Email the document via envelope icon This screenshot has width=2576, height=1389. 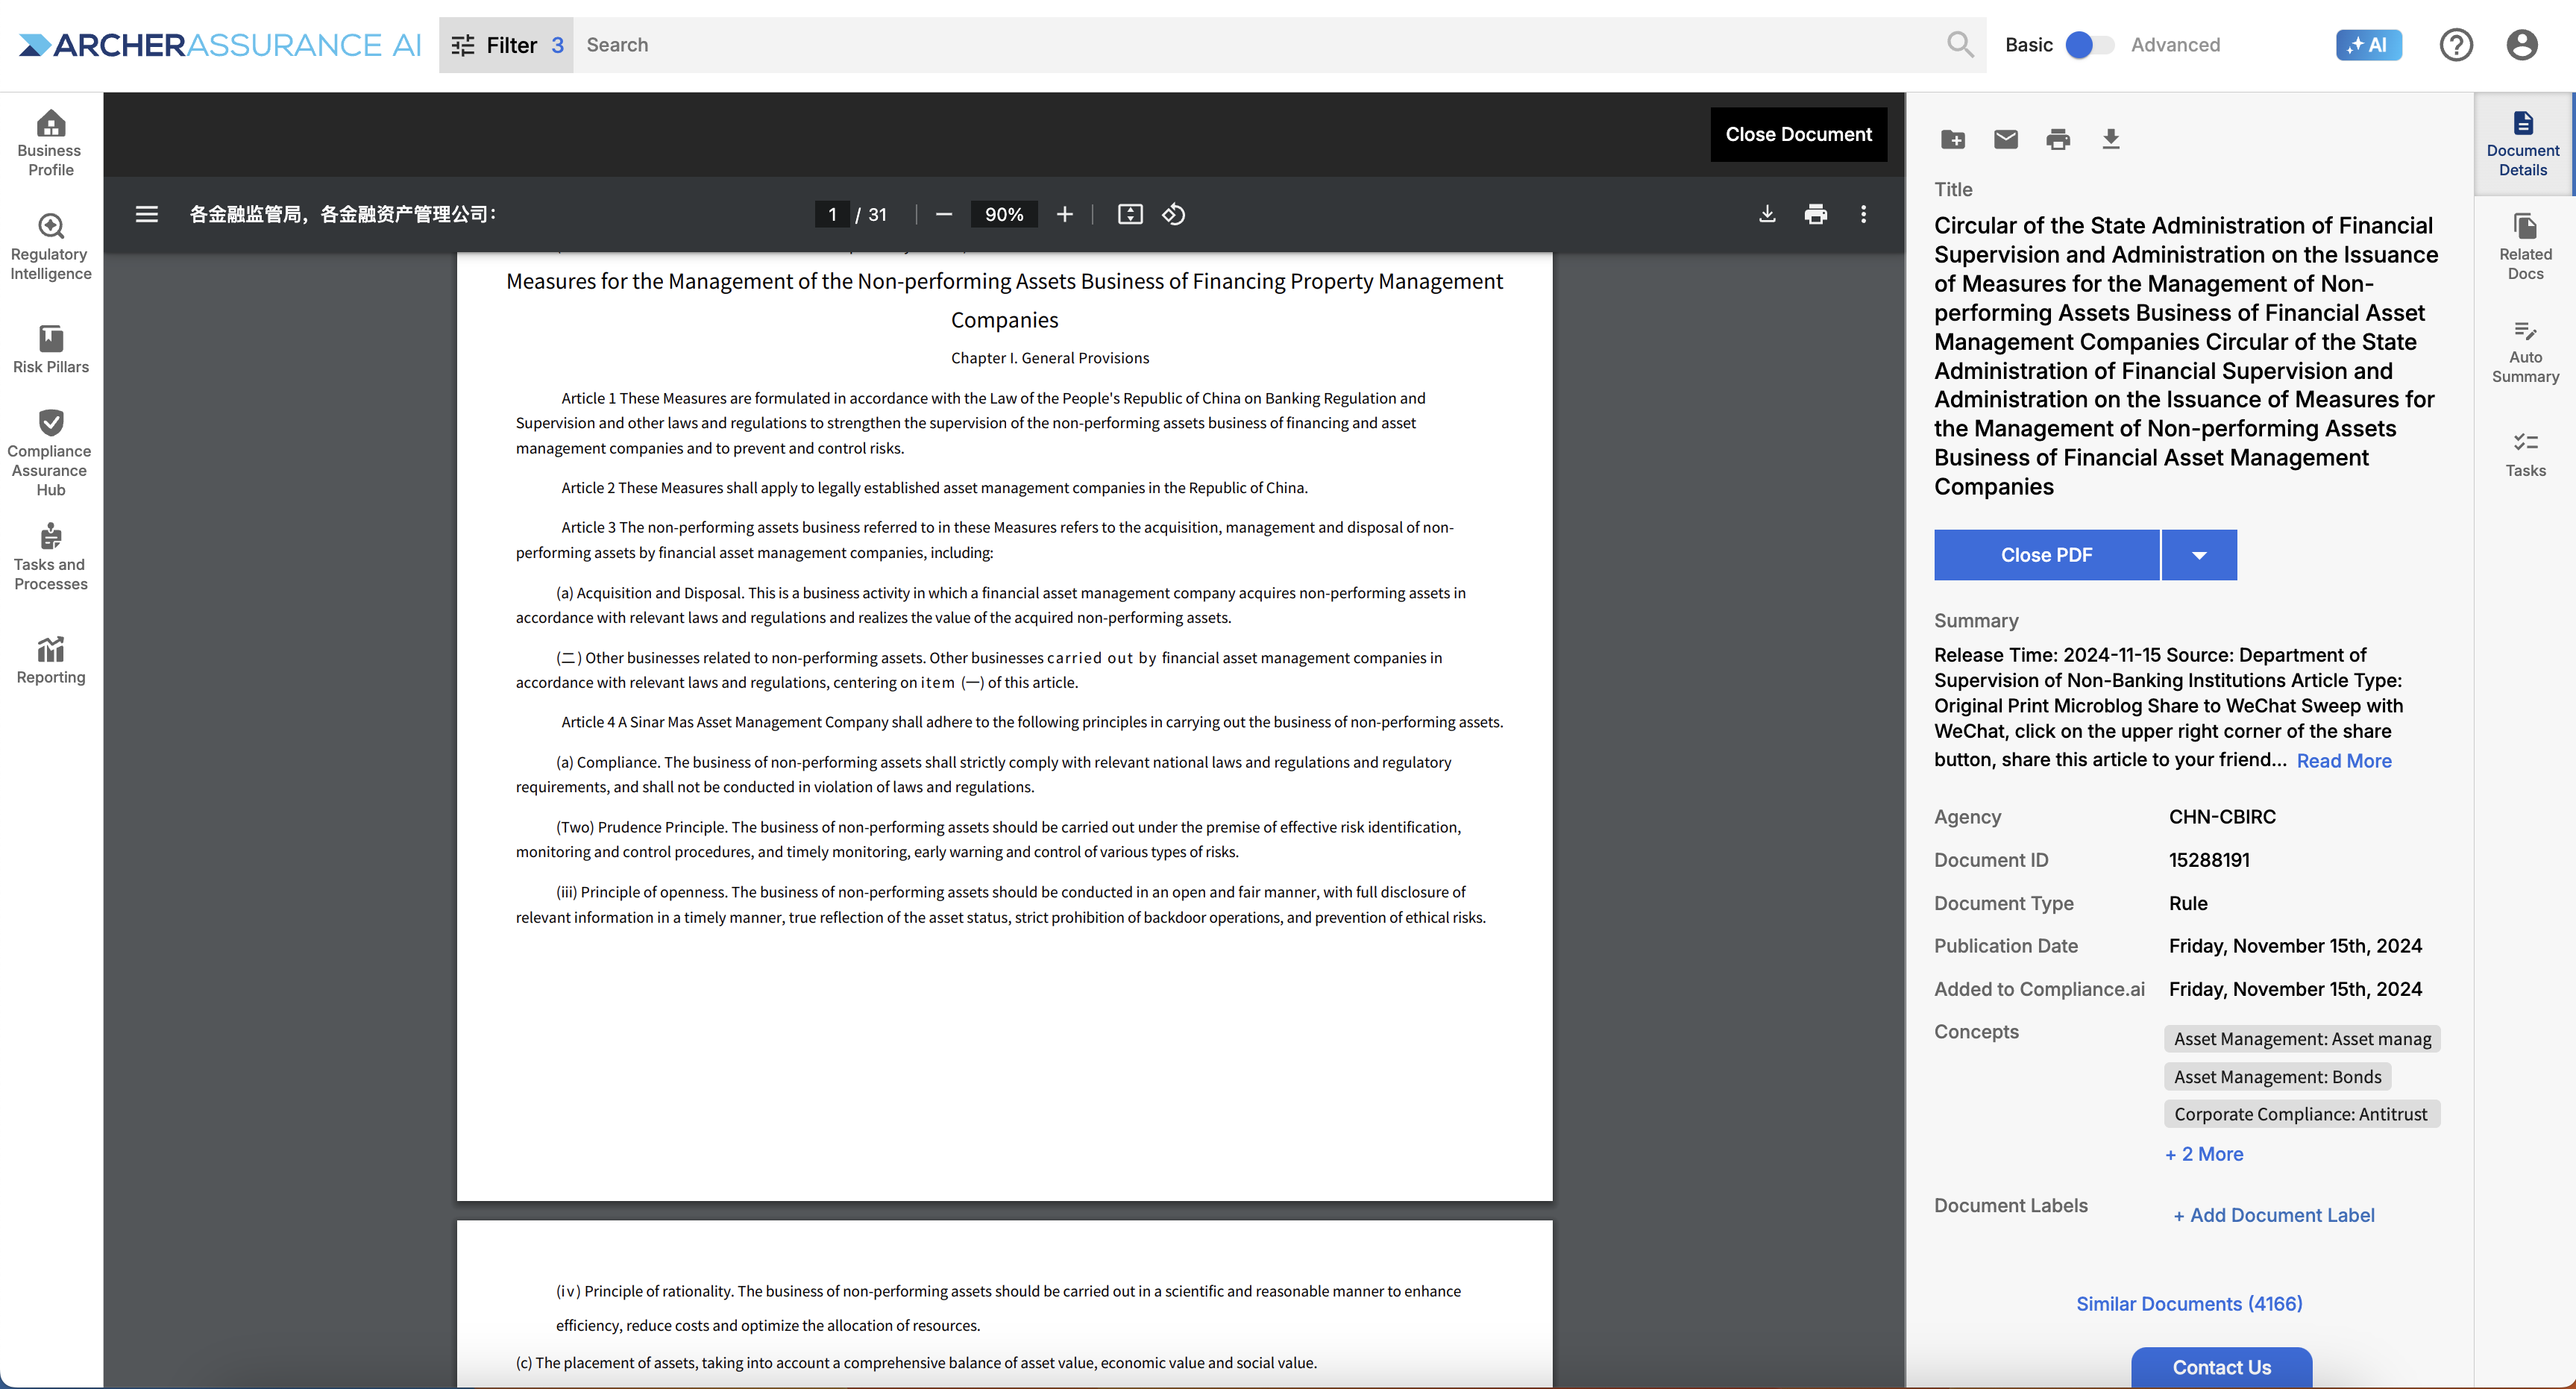click(x=2005, y=139)
